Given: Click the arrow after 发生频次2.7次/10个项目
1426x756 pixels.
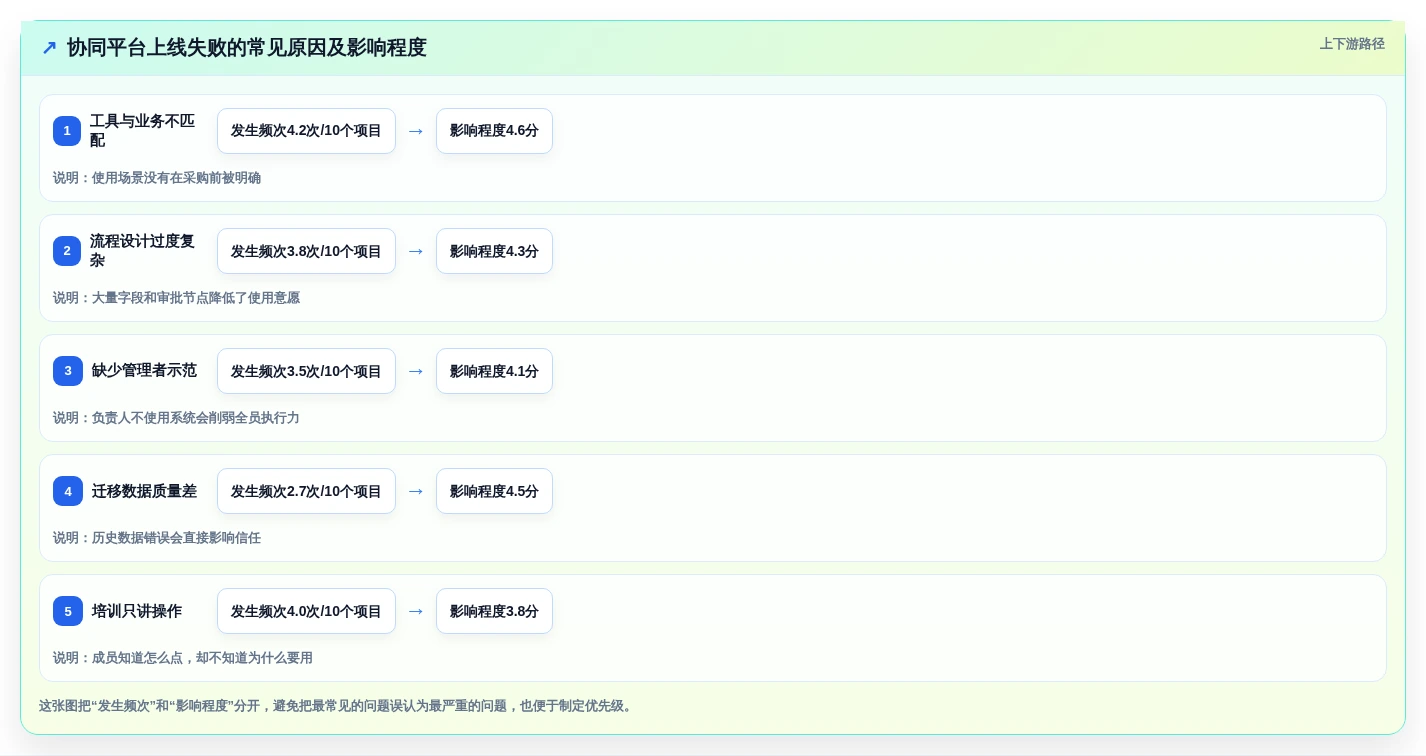Looking at the screenshot, I should [416, 491].
